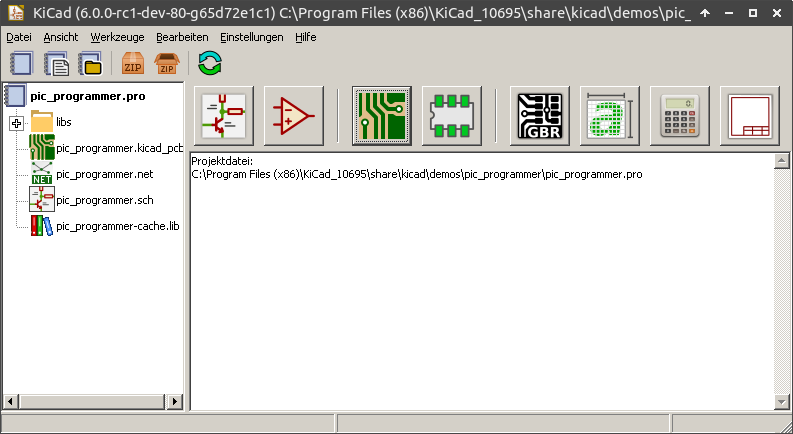Screen dimensions: 793x434
Task: Click title bar keep-above arrow button
Action: point(705,13)
